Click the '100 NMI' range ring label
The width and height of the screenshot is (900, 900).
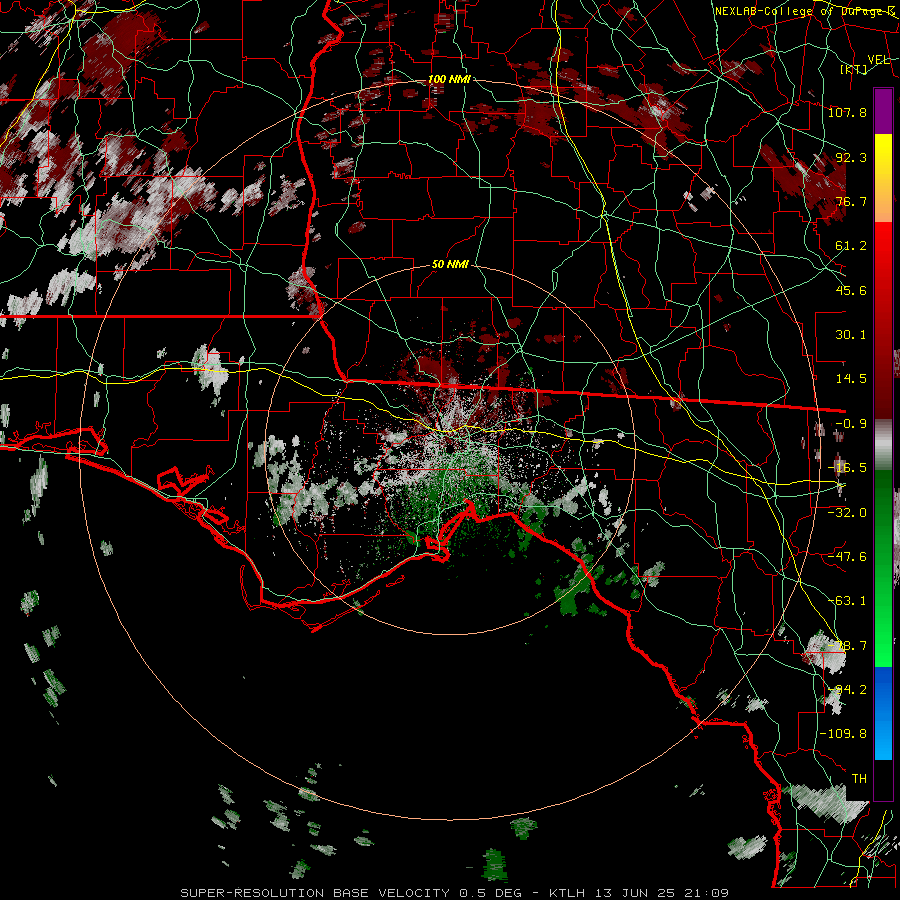pos(449,79)
